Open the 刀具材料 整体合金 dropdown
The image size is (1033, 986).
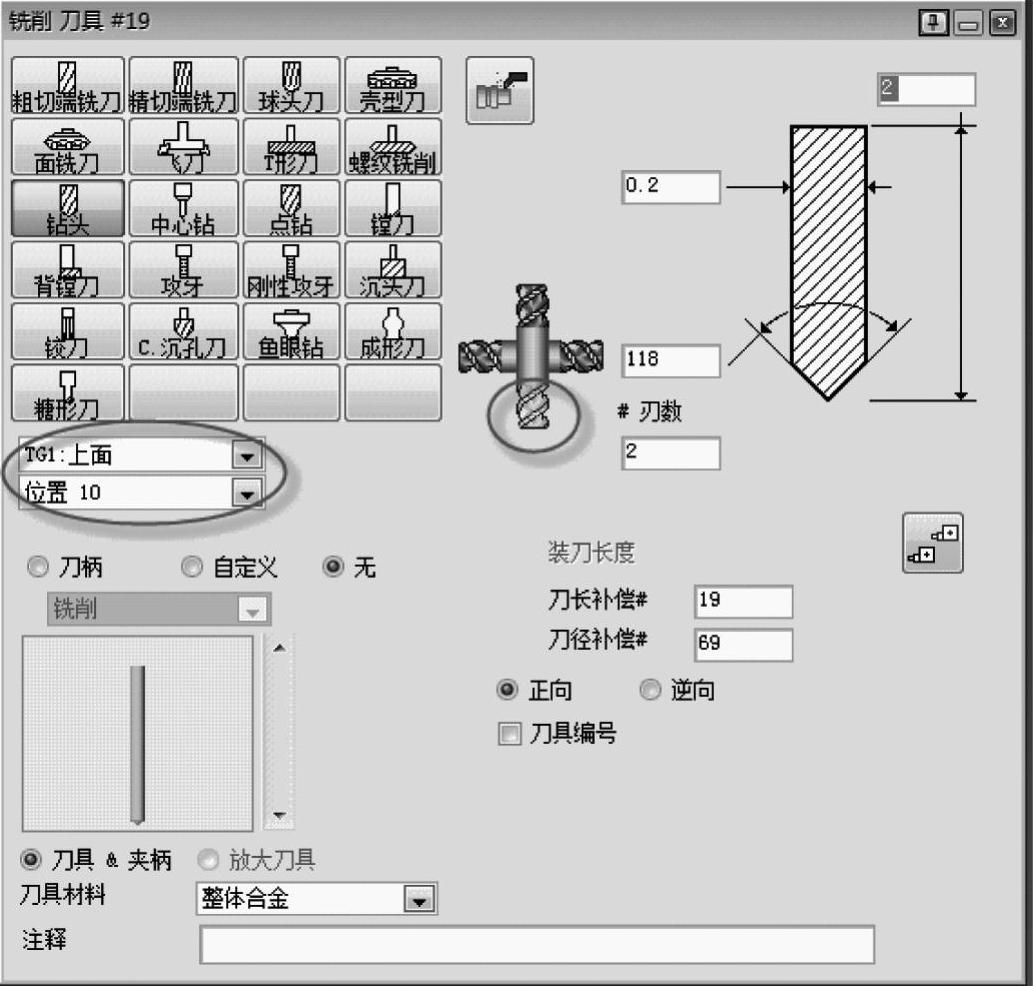pos(420,900)
